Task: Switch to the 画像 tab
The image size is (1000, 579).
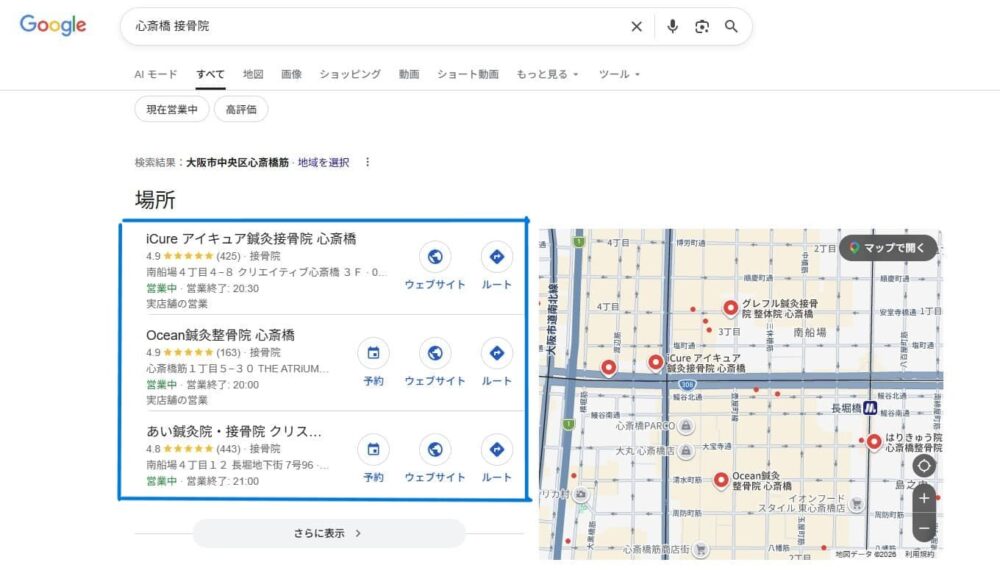Action: (291, 74)
